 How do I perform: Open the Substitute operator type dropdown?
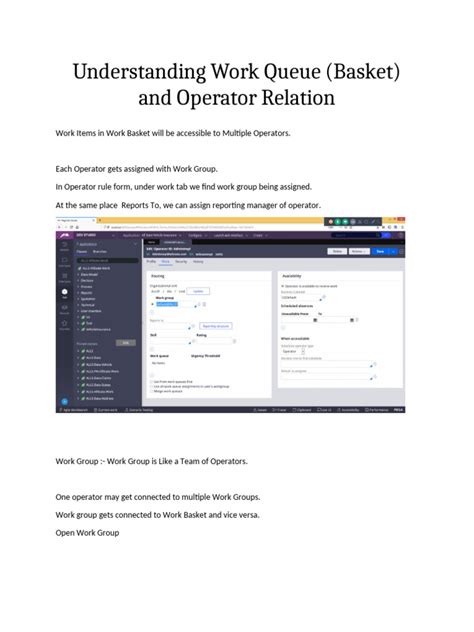point(293,351)
